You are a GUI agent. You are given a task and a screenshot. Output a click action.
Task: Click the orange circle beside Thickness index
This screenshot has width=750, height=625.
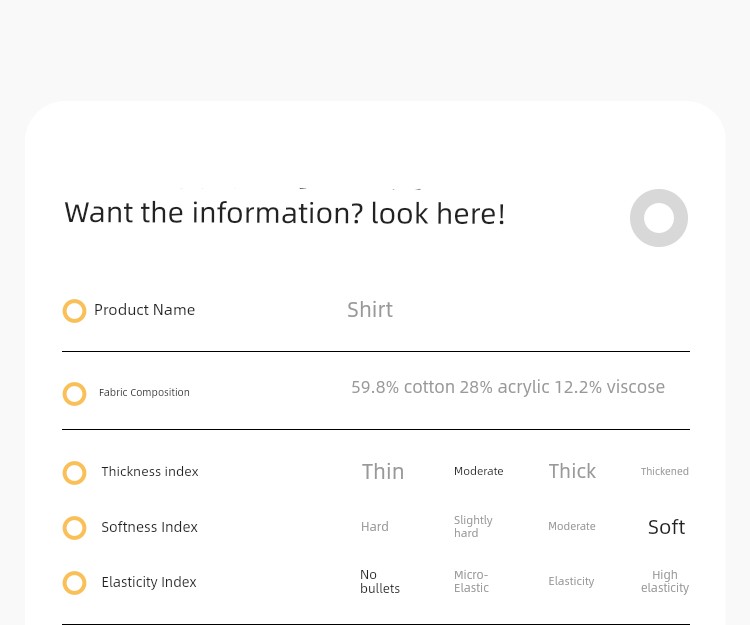click(74, 472)
